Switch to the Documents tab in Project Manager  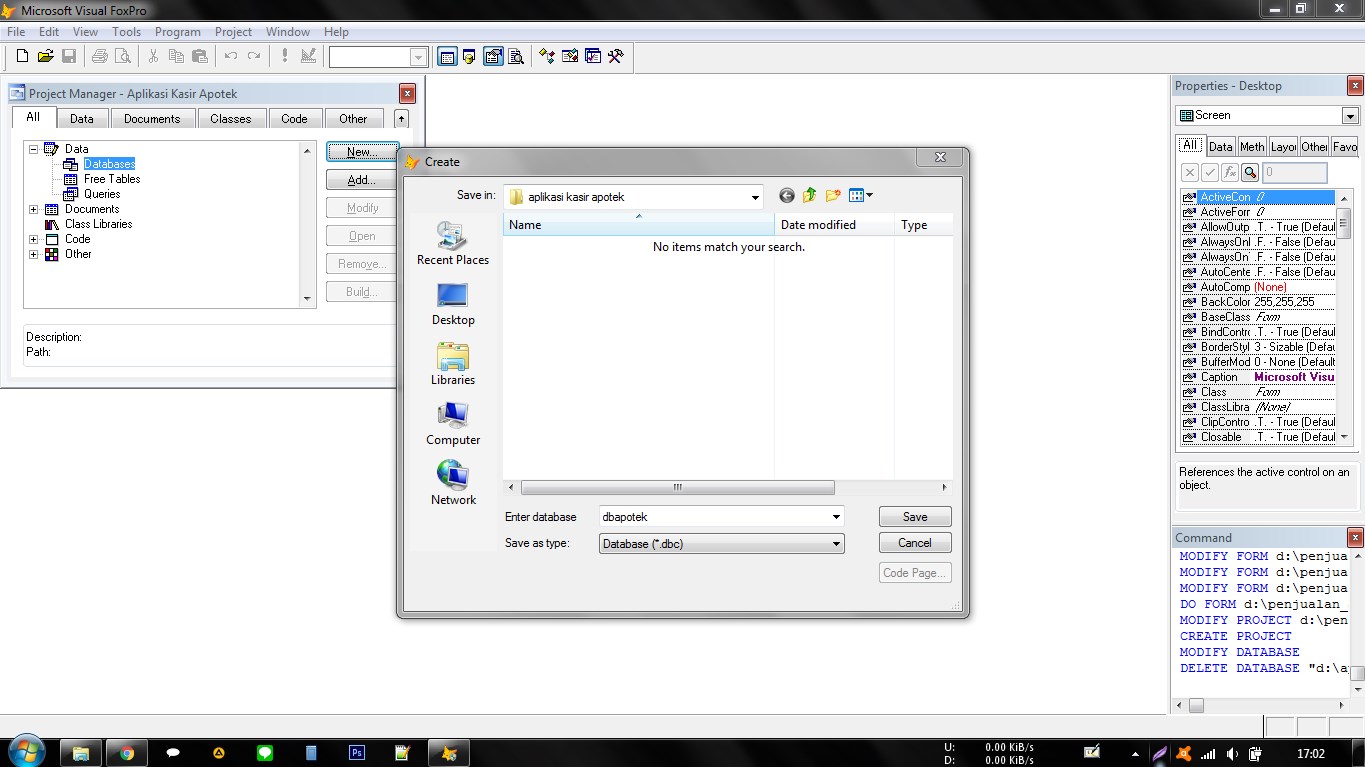152,118
